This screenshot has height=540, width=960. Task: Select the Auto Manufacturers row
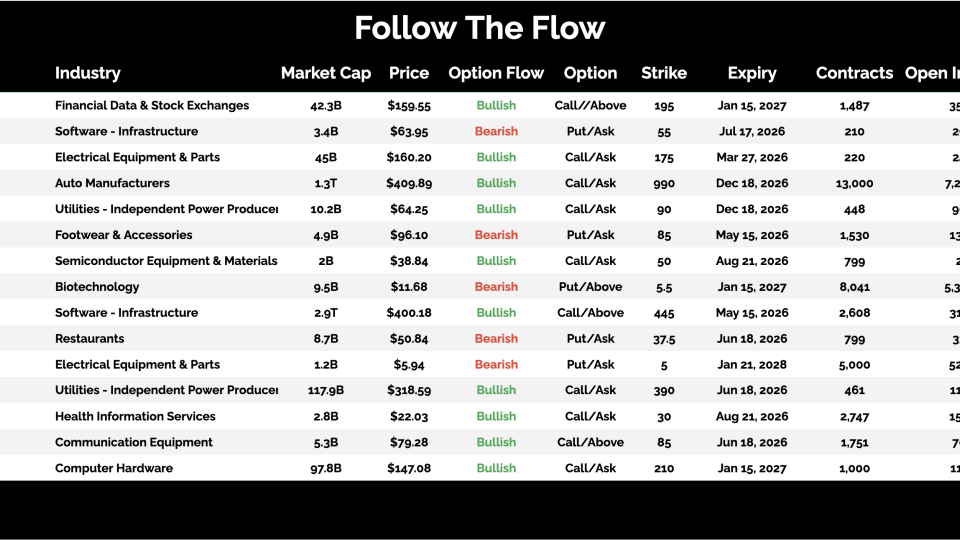pyautogui.click(x=112, y=183)
